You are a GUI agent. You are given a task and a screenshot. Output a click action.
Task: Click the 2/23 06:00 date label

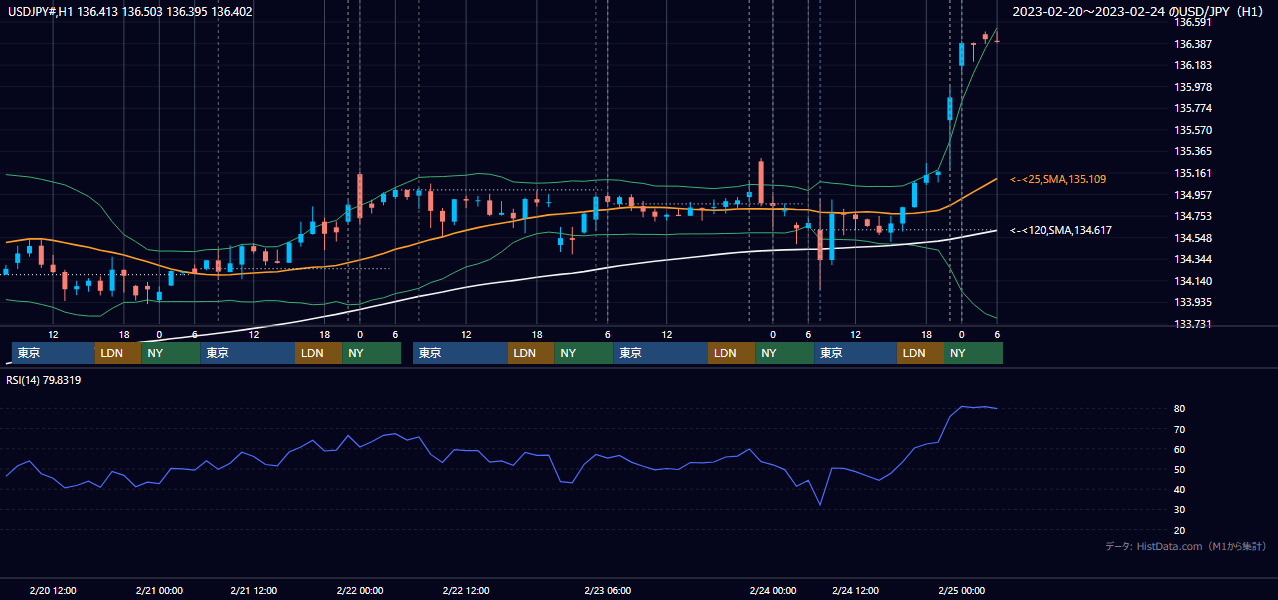(x=608, y=590)
